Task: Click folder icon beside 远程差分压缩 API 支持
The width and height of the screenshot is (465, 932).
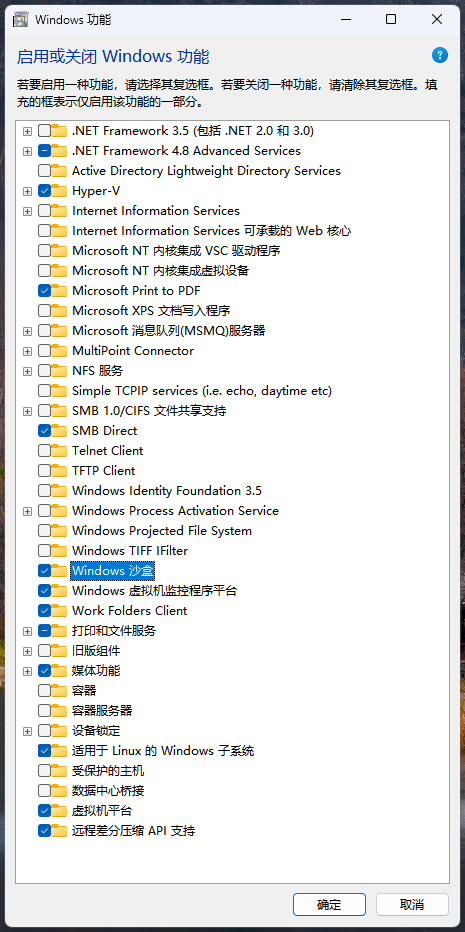Action: pos(59,831)
